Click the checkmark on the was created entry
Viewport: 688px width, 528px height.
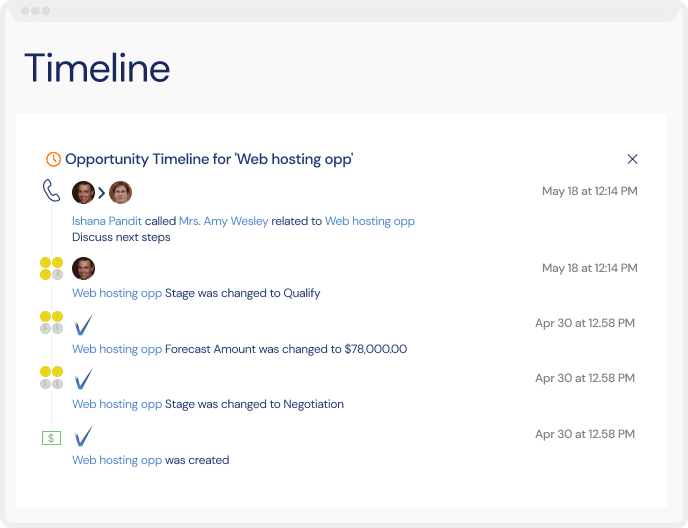click(x=83, y=436)
